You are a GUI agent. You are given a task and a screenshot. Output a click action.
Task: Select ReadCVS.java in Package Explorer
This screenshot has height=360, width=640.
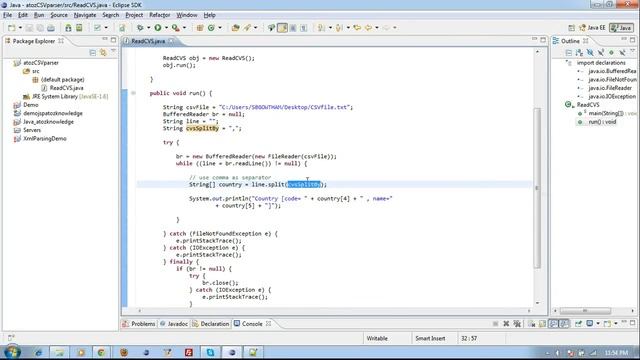62,88
